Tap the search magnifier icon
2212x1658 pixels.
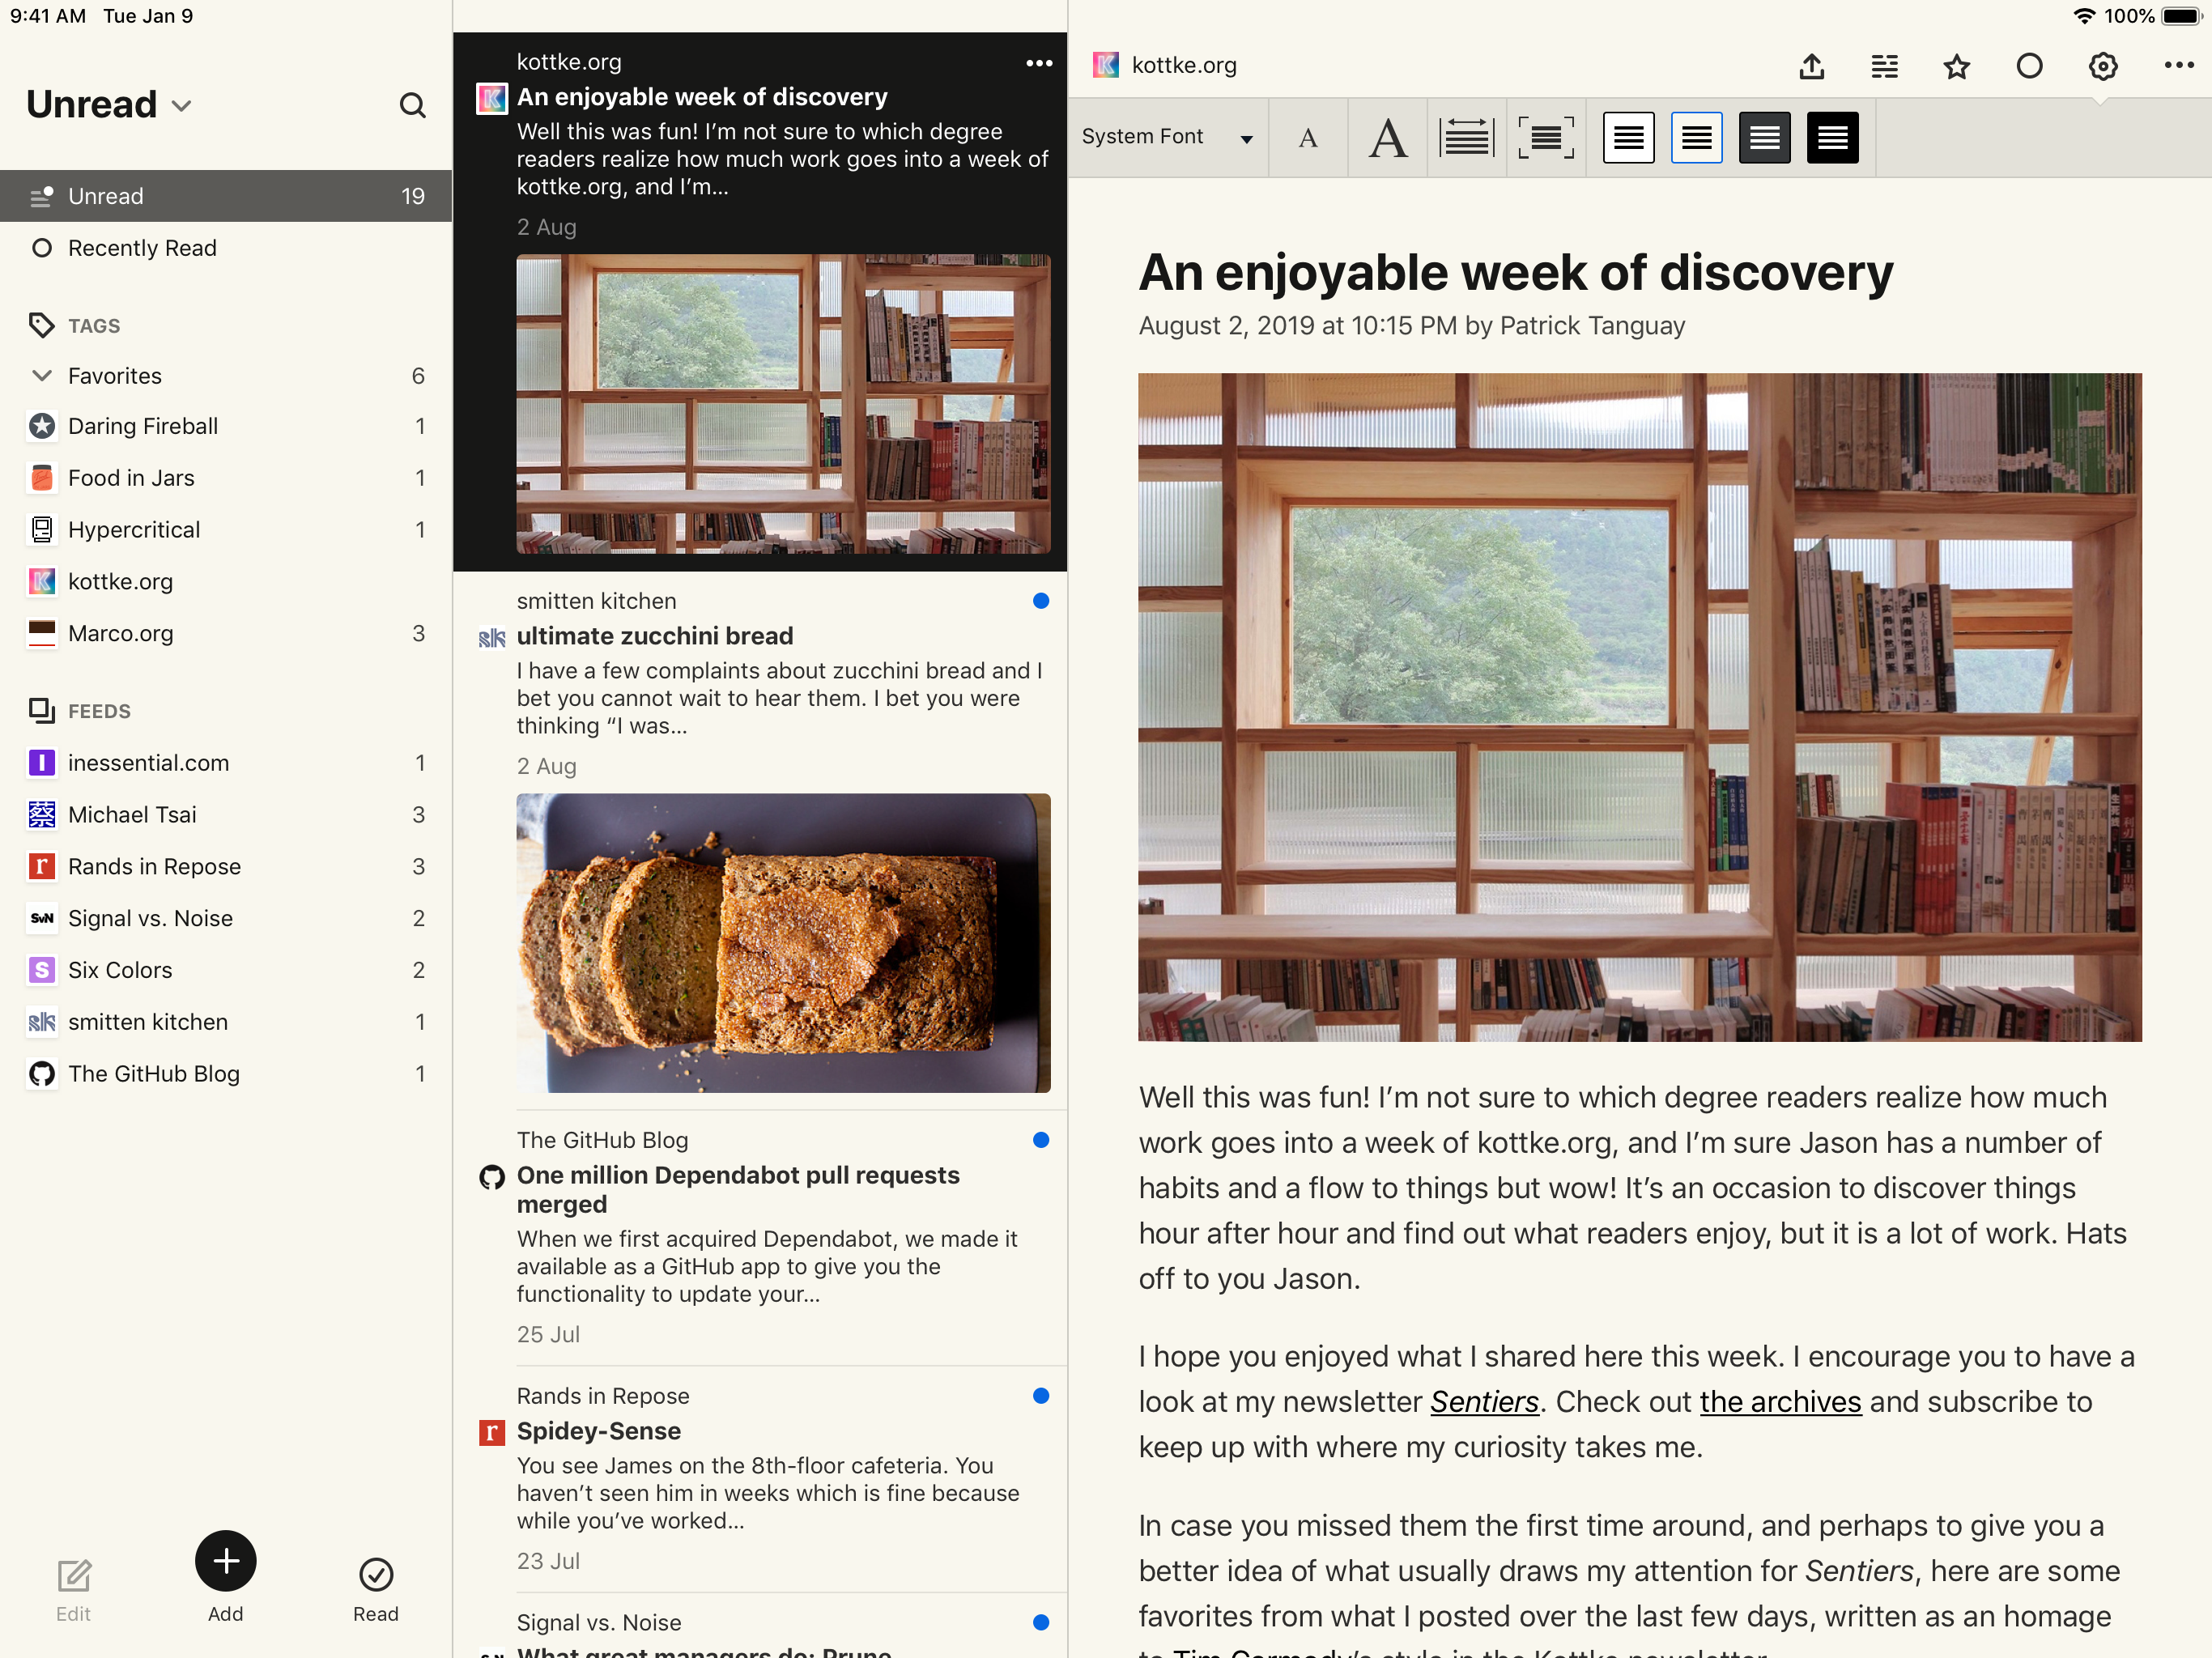point(412,105)
